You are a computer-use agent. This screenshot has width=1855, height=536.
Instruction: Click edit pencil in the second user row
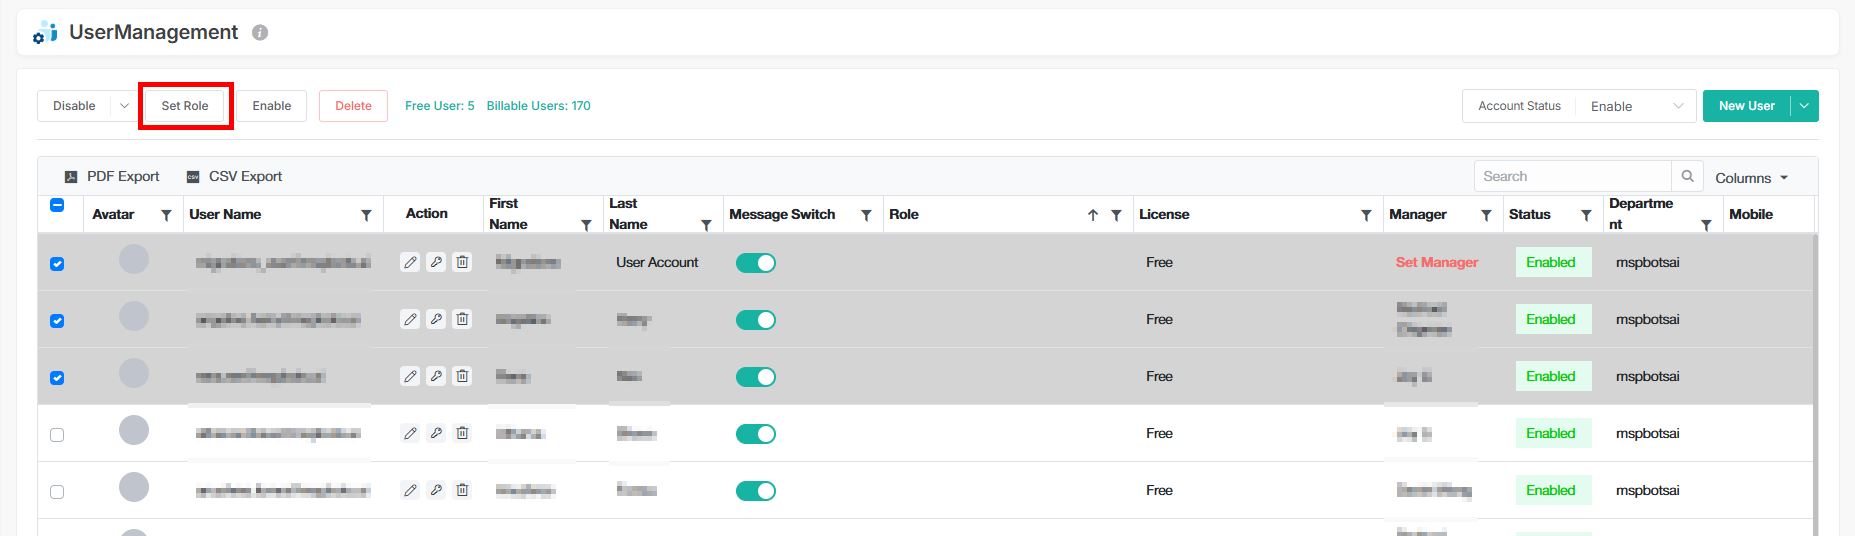(410, 319)
